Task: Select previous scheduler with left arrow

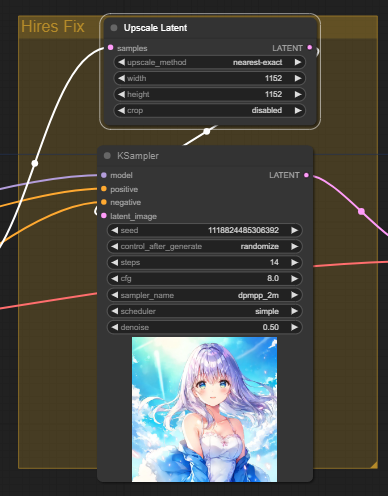Action: coord(115,311)
